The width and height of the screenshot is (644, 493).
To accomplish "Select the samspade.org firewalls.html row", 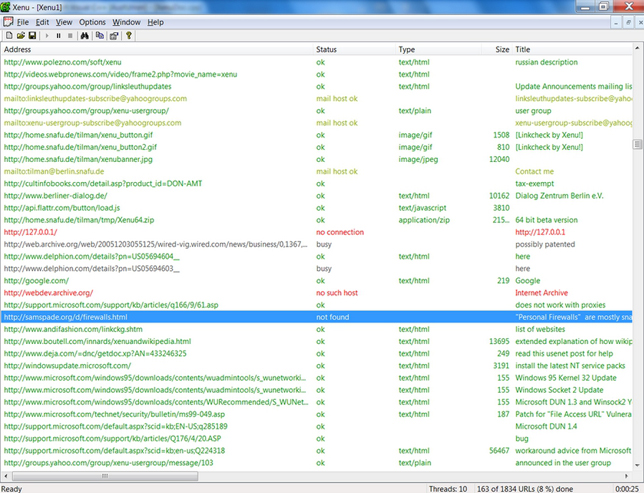I will point(316,317).
